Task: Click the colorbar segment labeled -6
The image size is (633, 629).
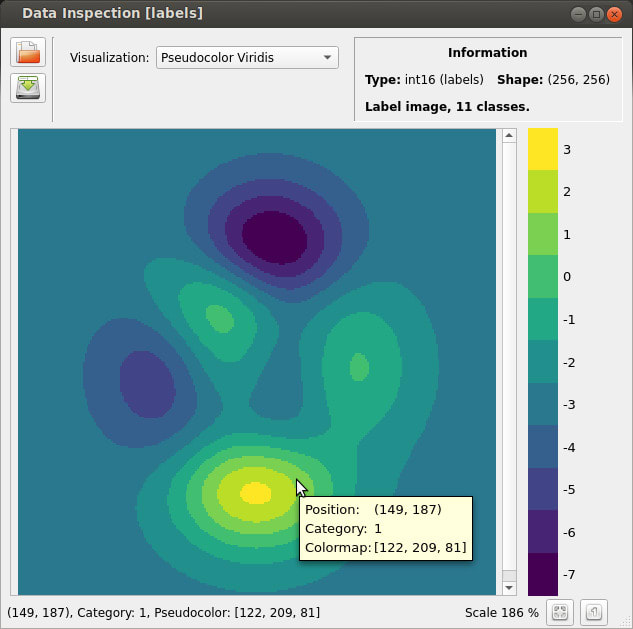Action: point(543,532)
